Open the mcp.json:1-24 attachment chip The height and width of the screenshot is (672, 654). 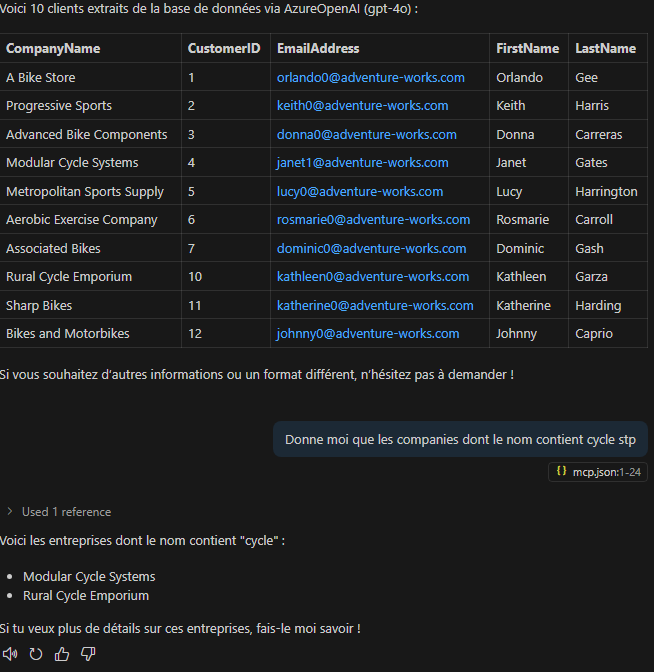click(598, 472)
